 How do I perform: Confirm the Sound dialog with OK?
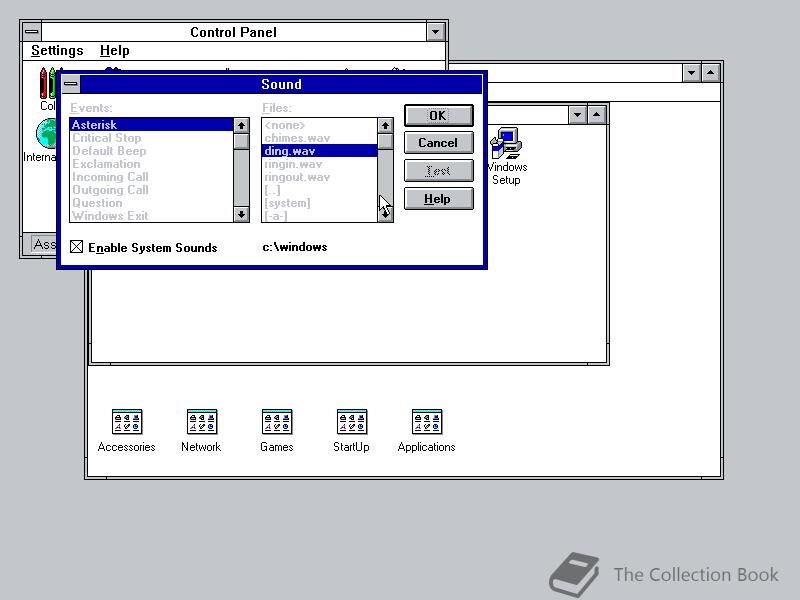pos(438,115)
